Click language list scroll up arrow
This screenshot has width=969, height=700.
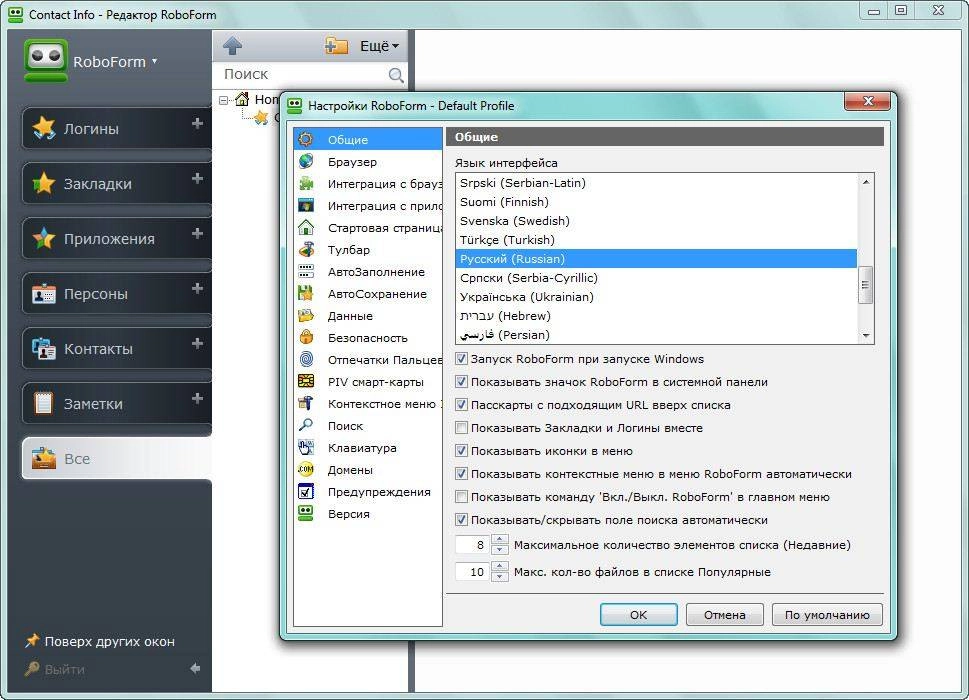click(x=865, y=182)
